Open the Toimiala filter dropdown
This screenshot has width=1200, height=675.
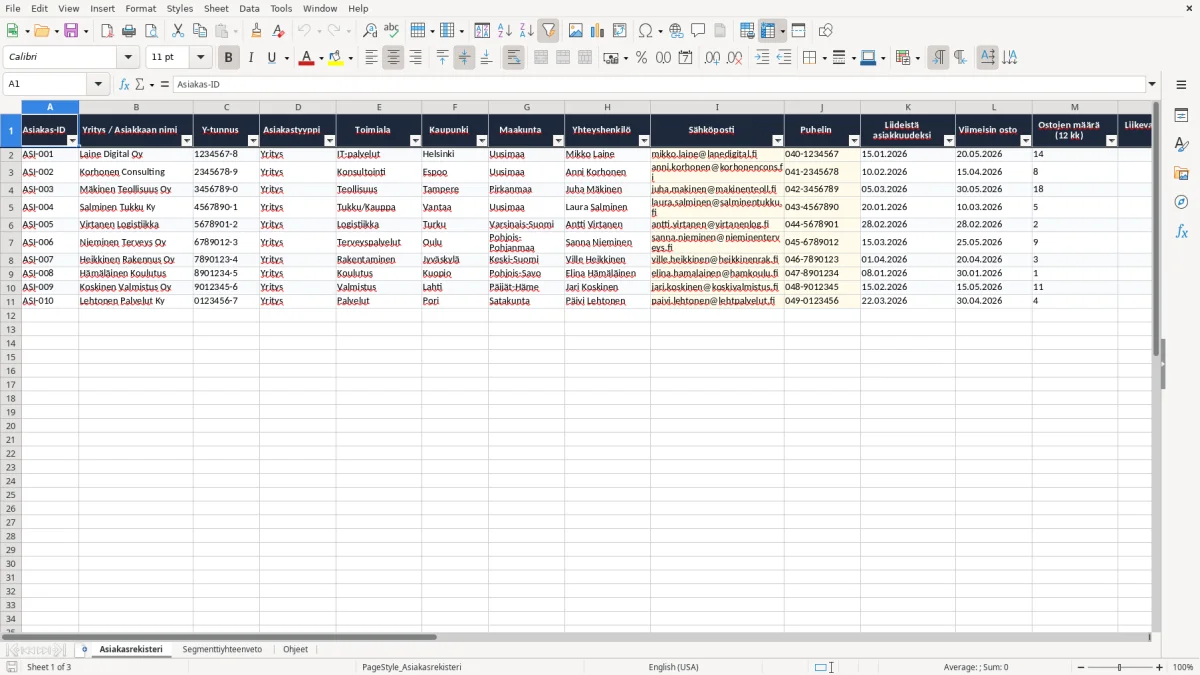pos(414,141)
